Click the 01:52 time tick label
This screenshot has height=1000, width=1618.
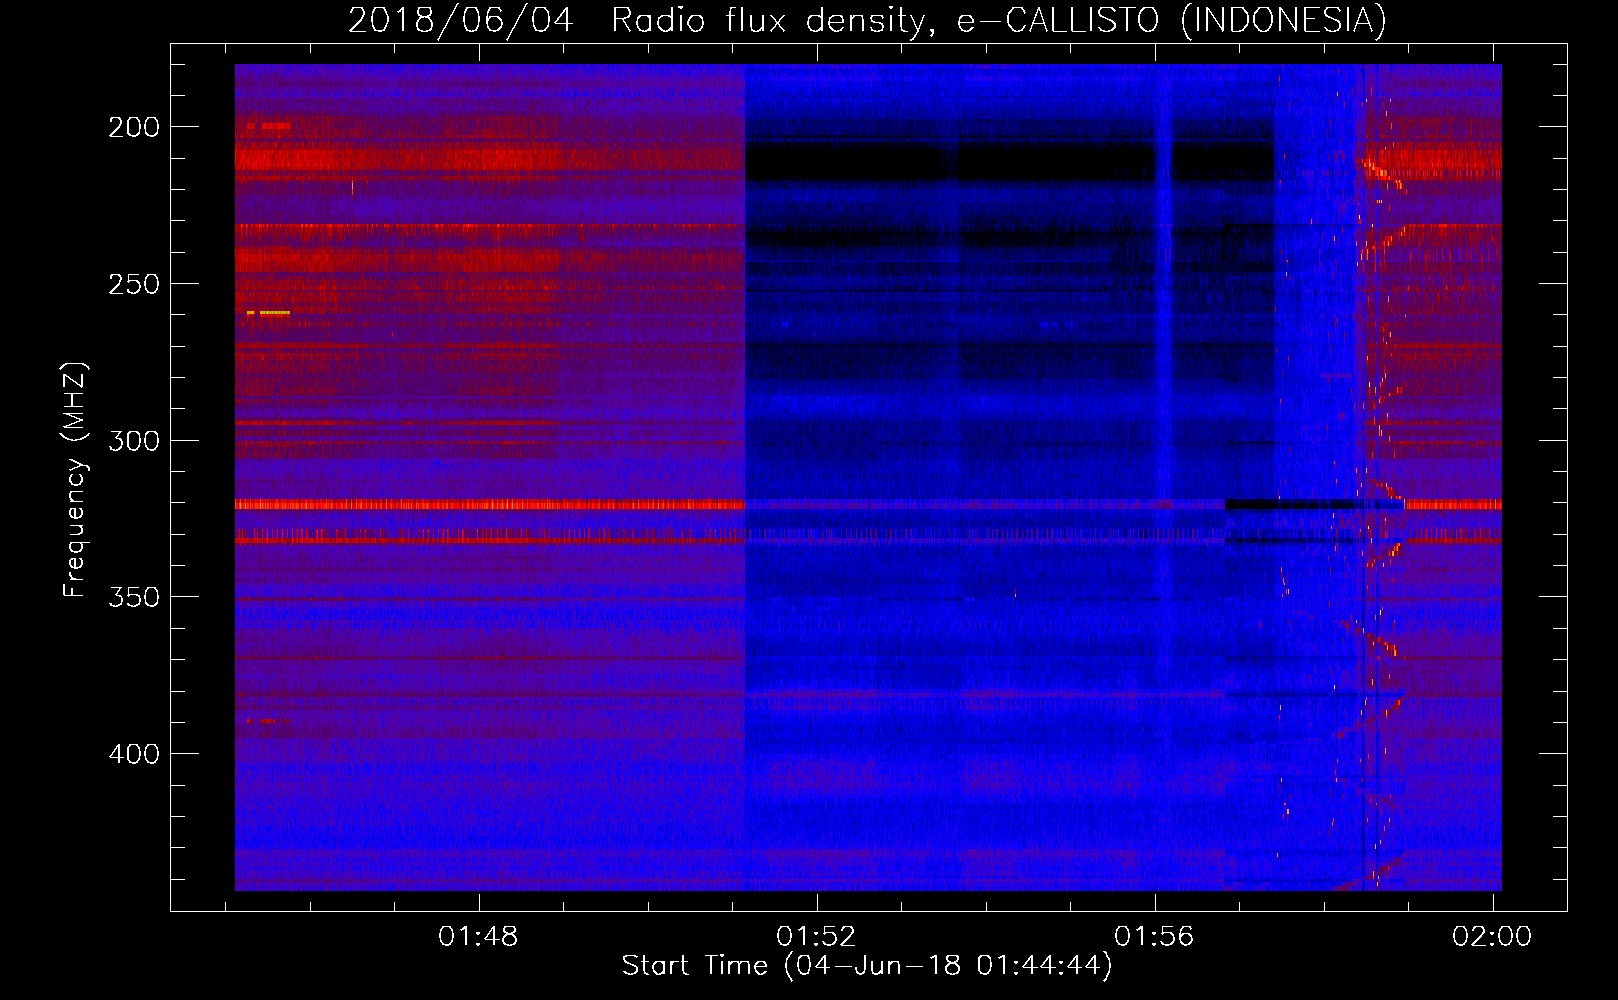pyautogui.click(x=817, y=937)
